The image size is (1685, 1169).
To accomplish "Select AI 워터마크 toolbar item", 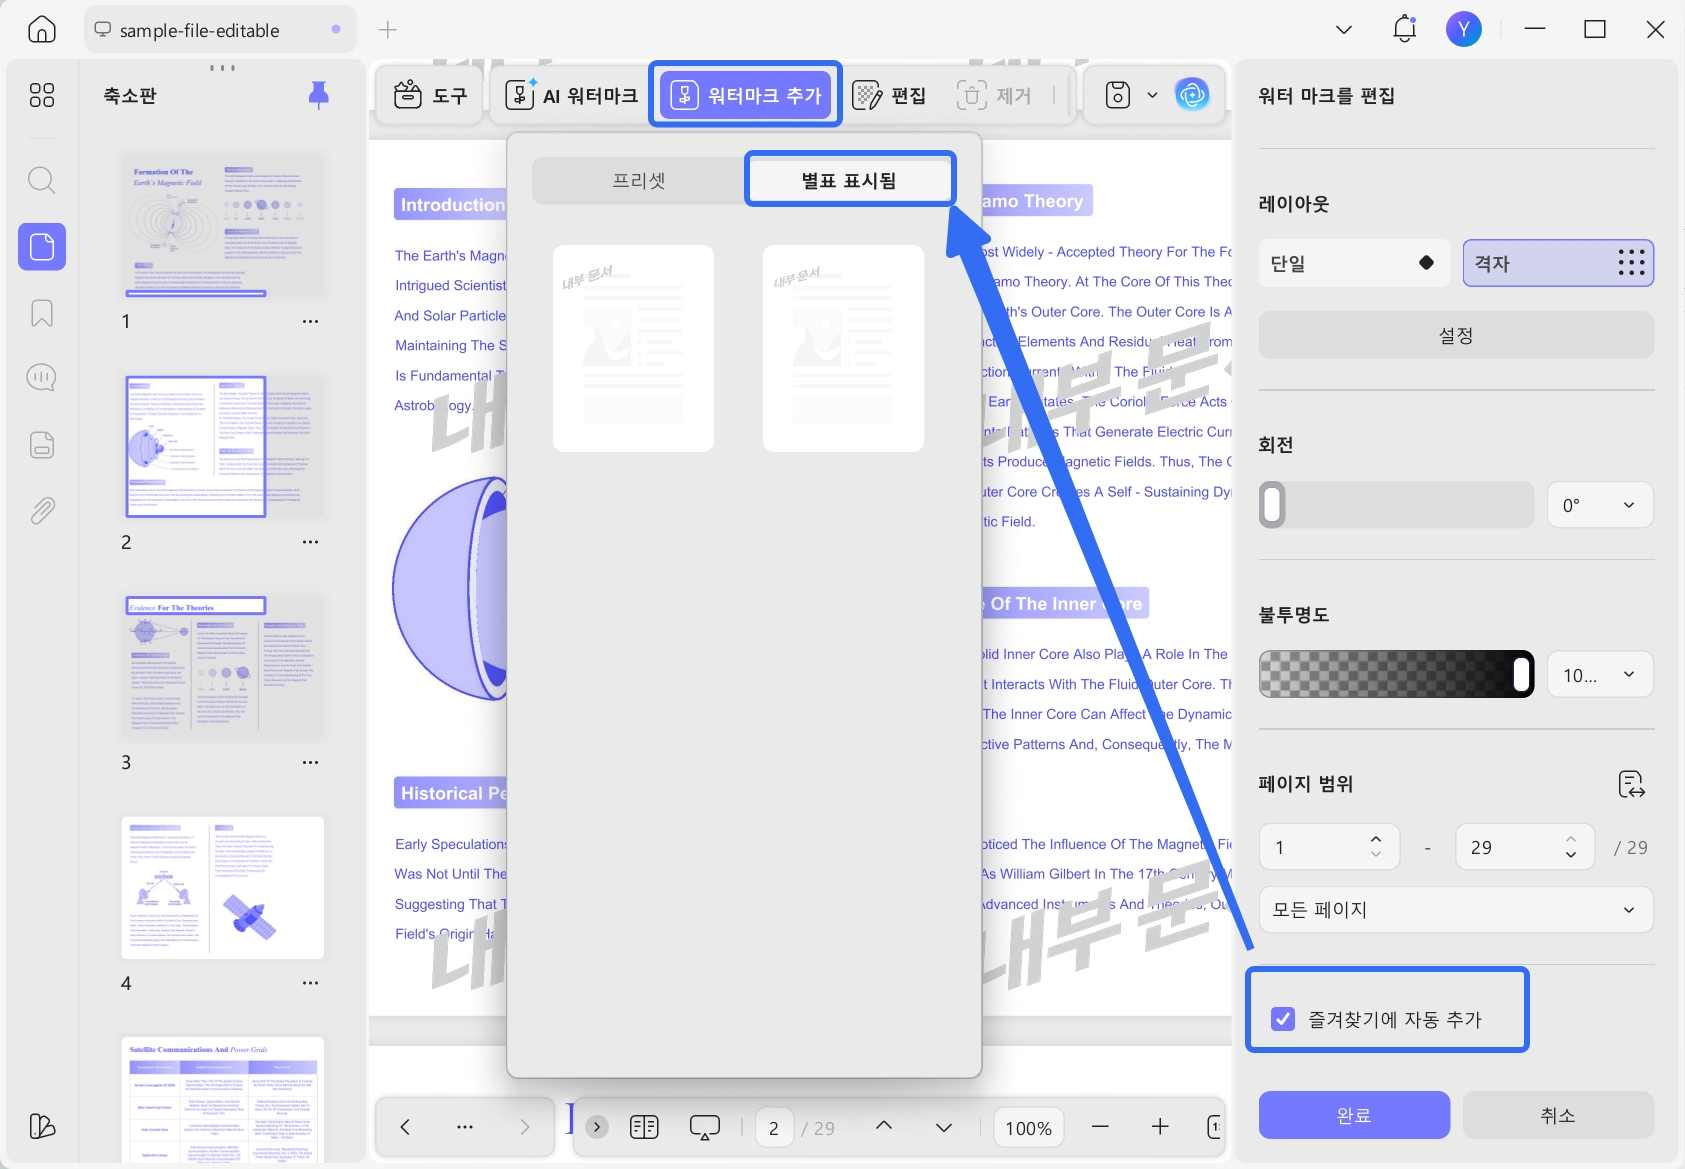I will pos(571,95).
